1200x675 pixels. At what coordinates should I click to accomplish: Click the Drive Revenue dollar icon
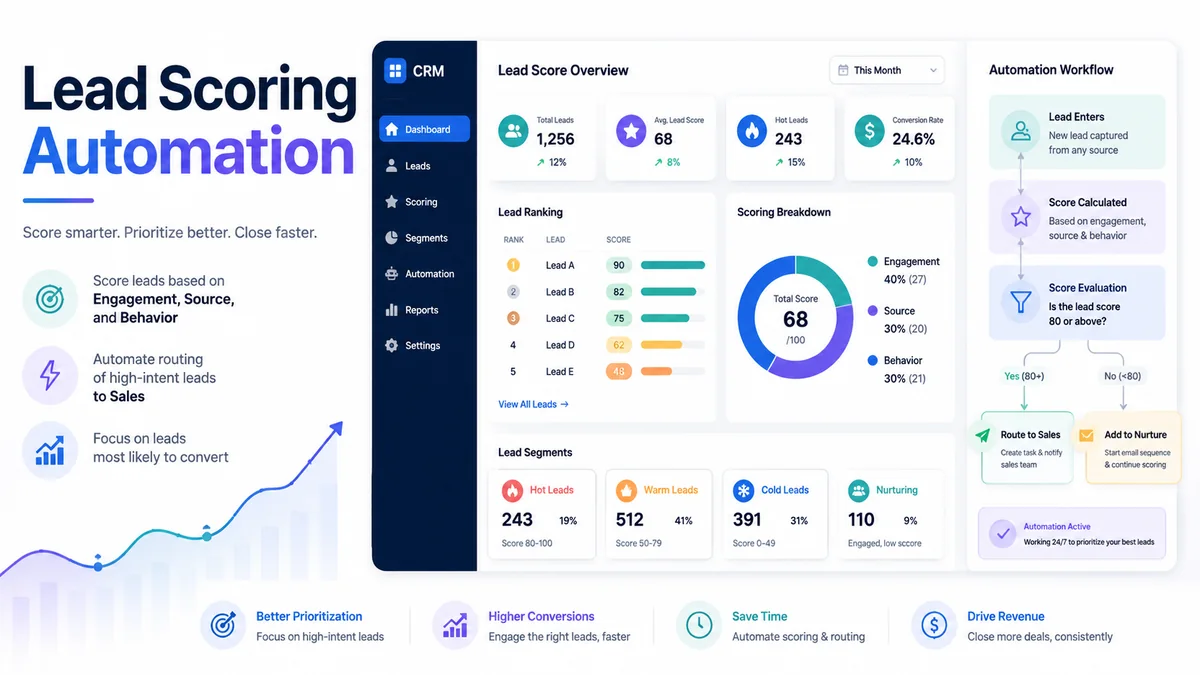[x=932, y=626]
